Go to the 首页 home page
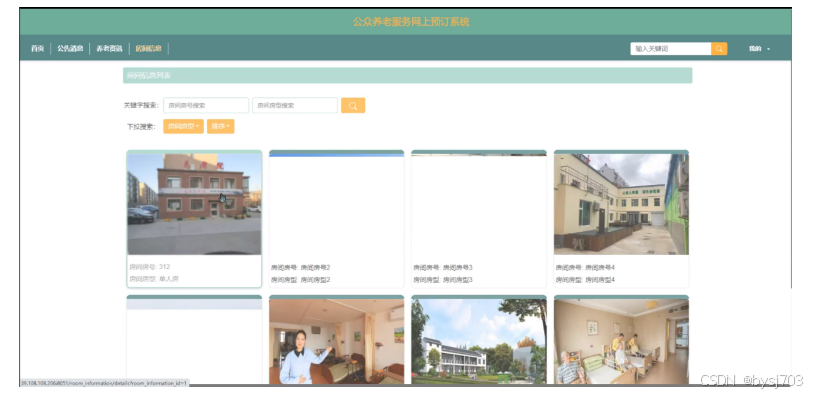 37,49
